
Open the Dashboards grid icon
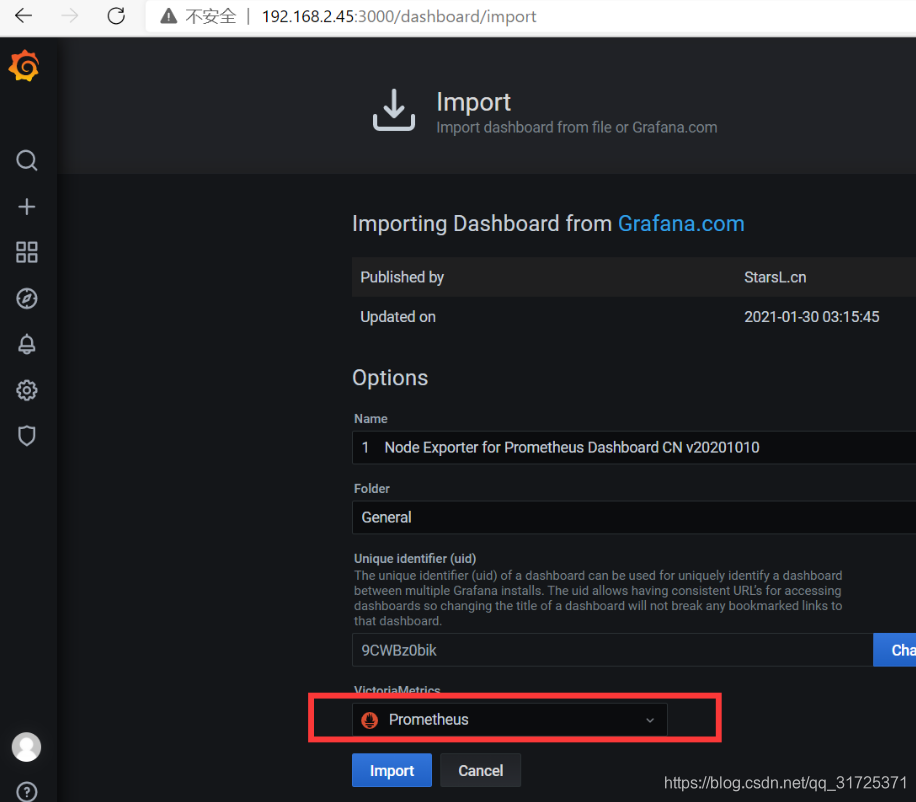[x=26, y=252]
